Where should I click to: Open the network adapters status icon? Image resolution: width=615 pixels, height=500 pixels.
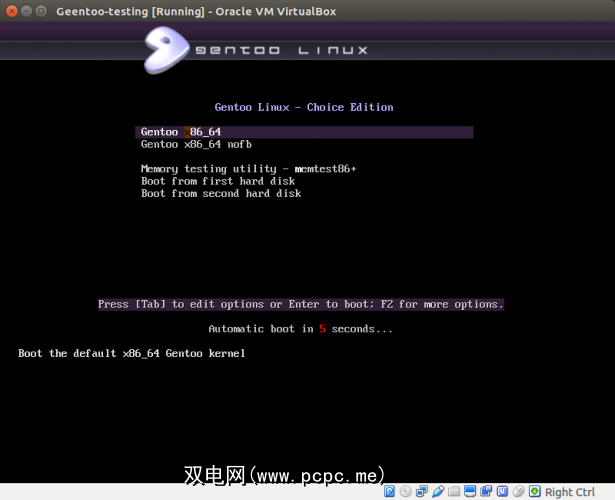coord(422,491)
